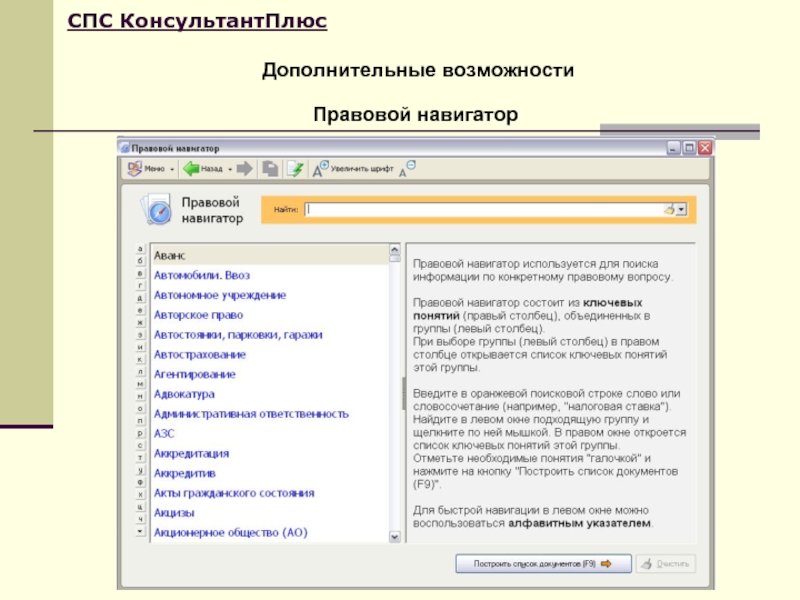Click the document with green arrow icon
The height and width of the screenshot is (600, 800).
295,168
